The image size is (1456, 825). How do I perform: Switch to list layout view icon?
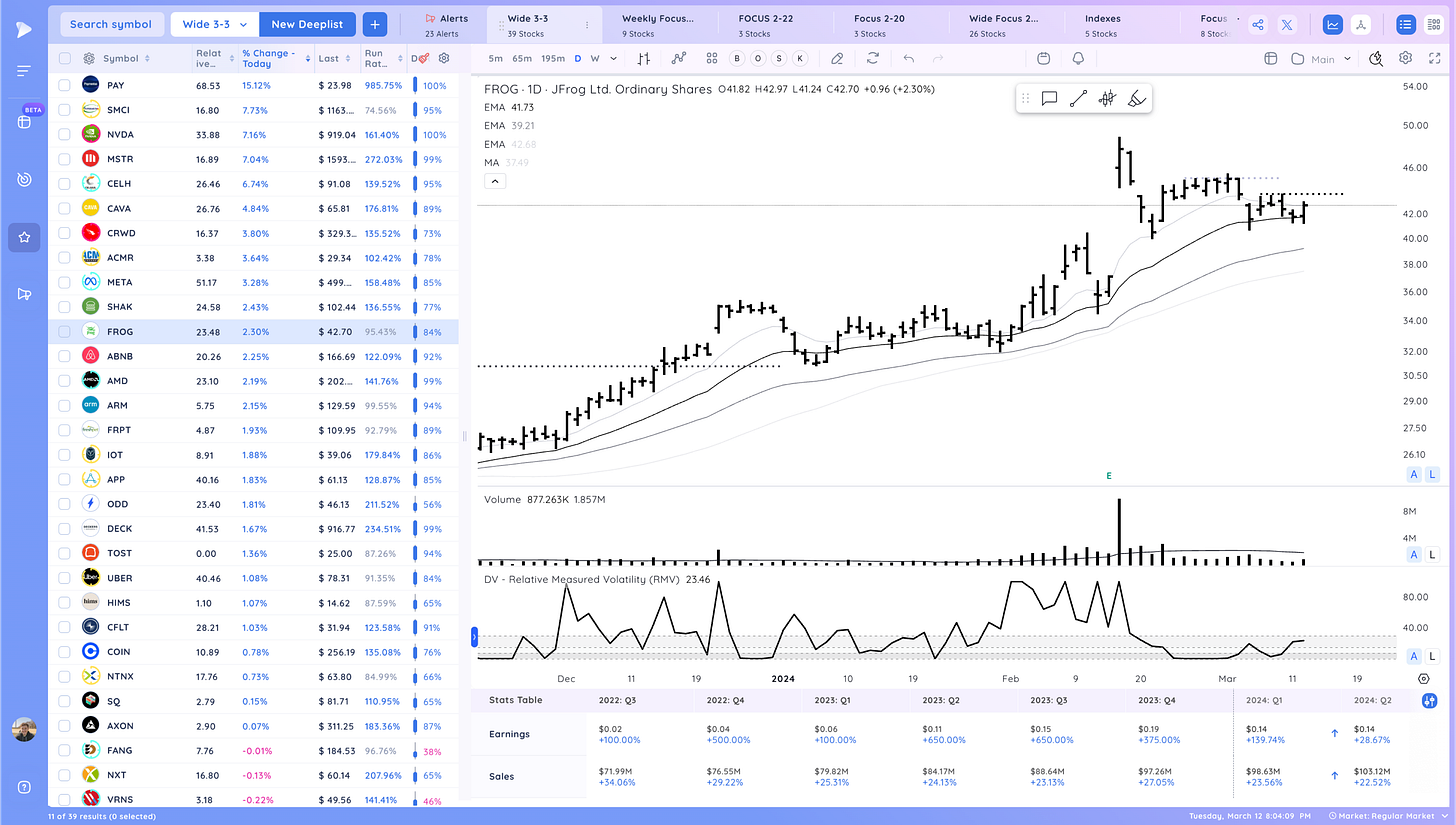pyautogui.click(x=1406, y=25)
